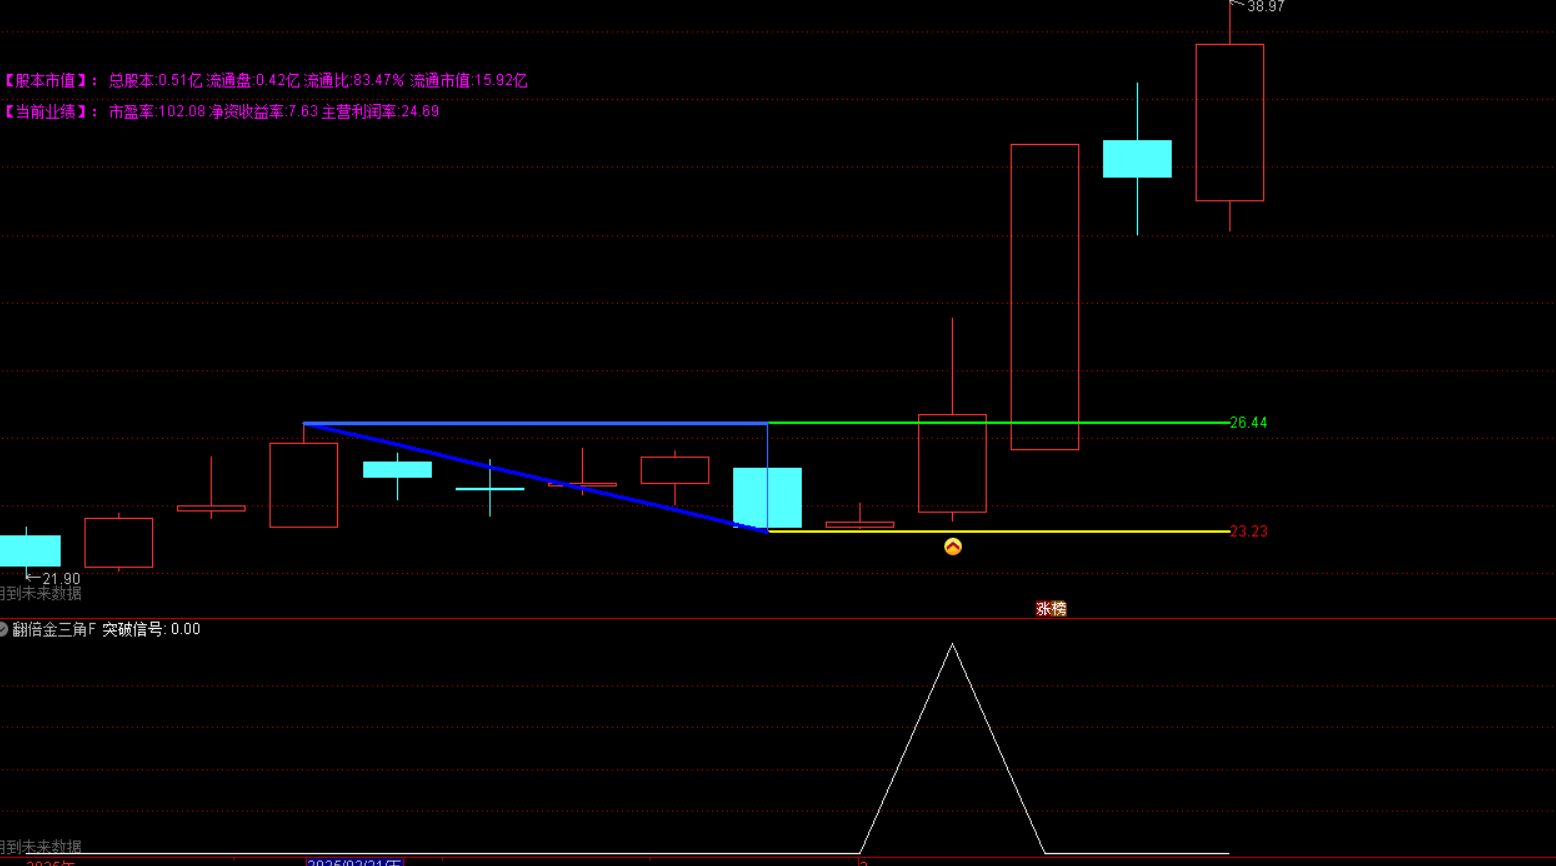Screen dimensions: 1556x866
Task: Select the cyan candle with long wicks
Action: tap(1137, 159)
